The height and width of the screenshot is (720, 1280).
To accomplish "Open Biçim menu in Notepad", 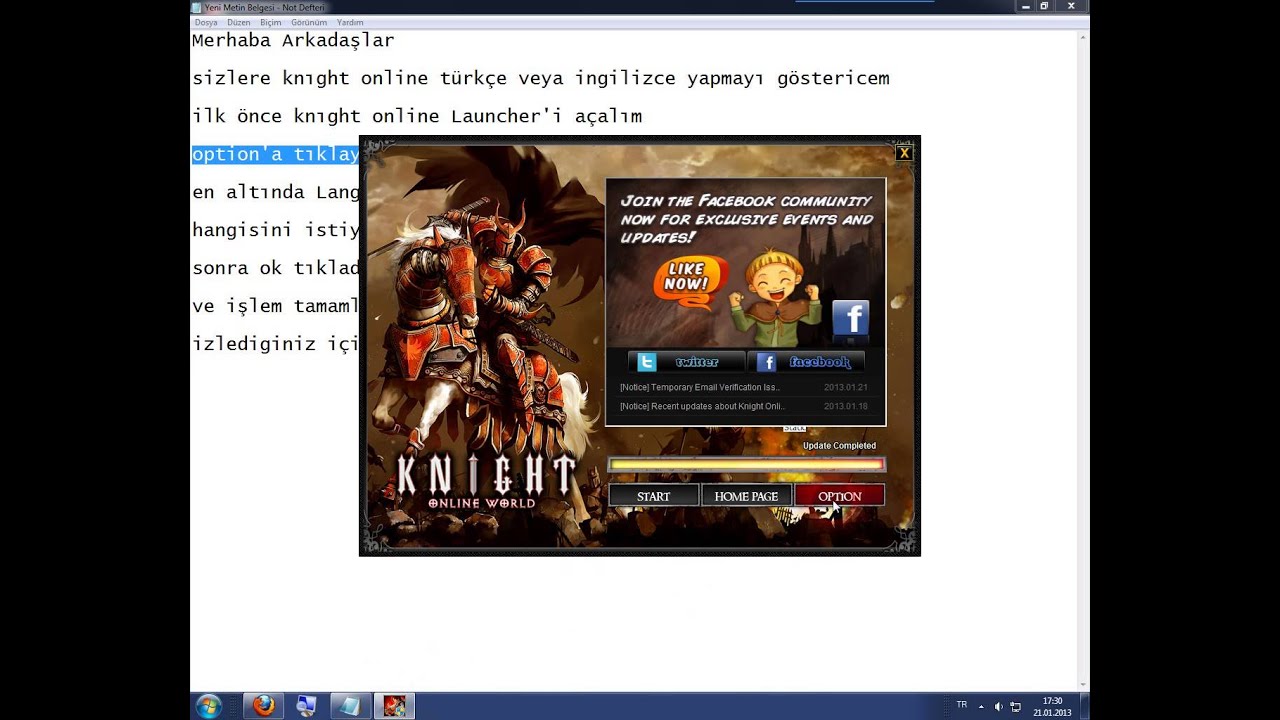I will point(271,22).
